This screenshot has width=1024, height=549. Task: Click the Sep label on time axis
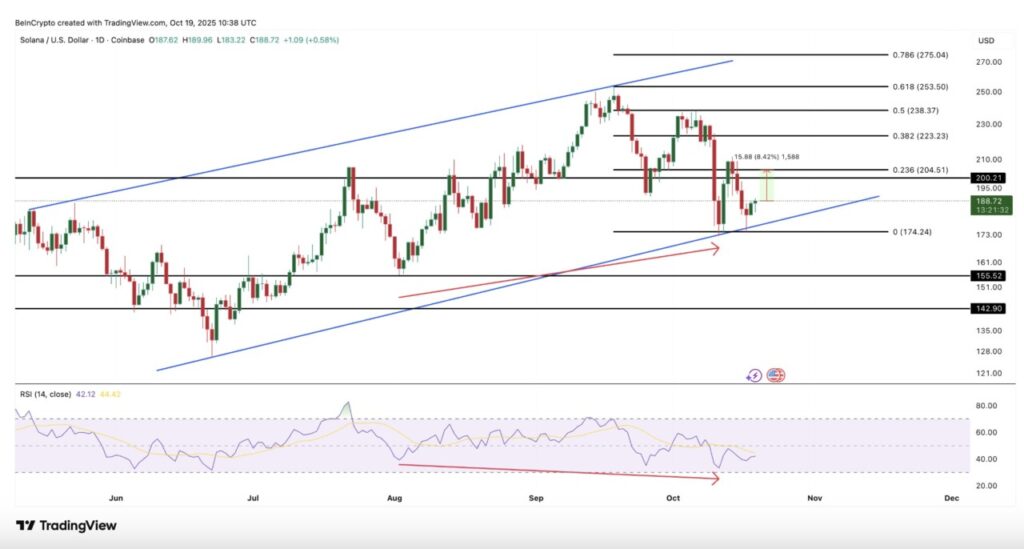pos(537,497)
